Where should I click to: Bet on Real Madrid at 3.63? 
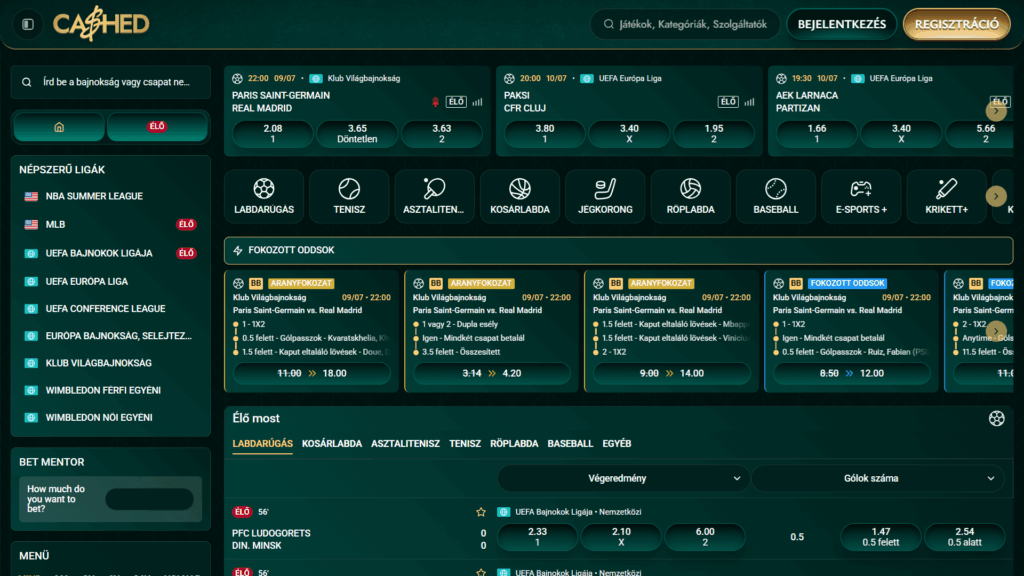tap(441, 134)
